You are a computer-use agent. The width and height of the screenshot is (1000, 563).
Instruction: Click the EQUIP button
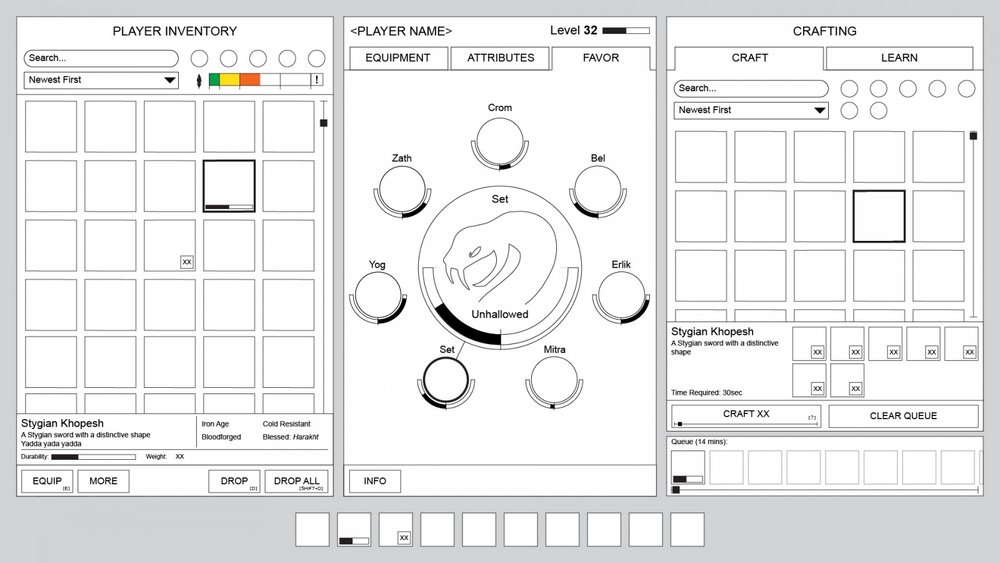[47, 481]
